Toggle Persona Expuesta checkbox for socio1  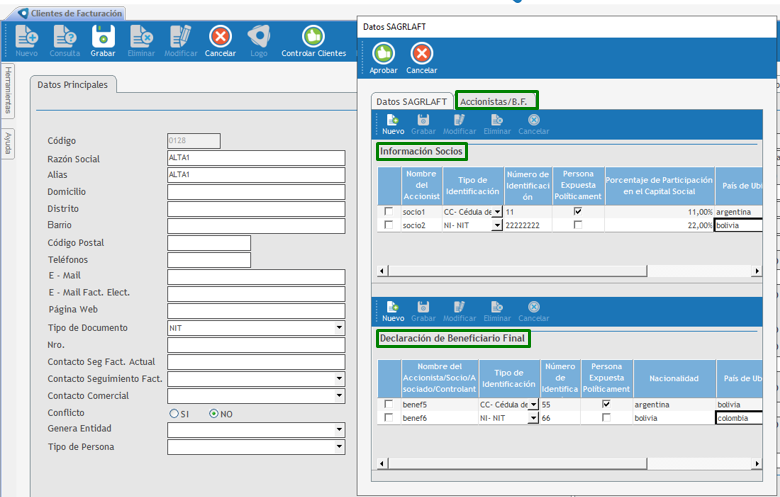(578, 211)
